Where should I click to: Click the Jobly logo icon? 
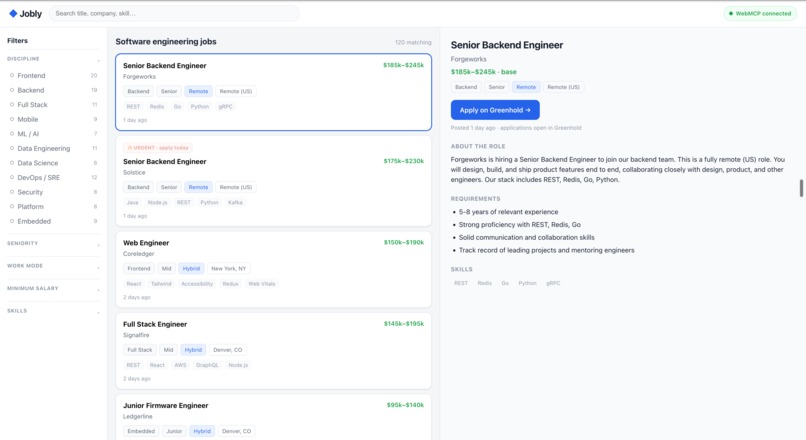click(x=13, y=13)
